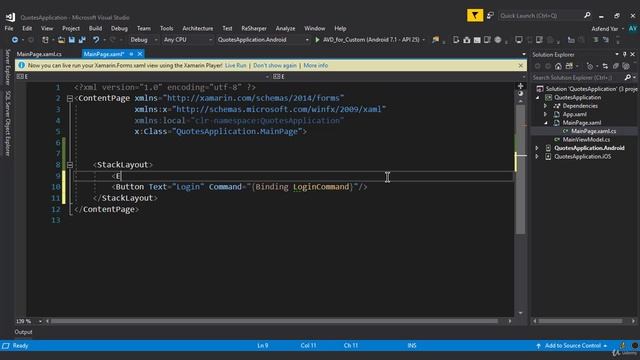Click the Undo arrow in the toolbar
The width and height of the screenshot is (640, 360).
[96, 40]
